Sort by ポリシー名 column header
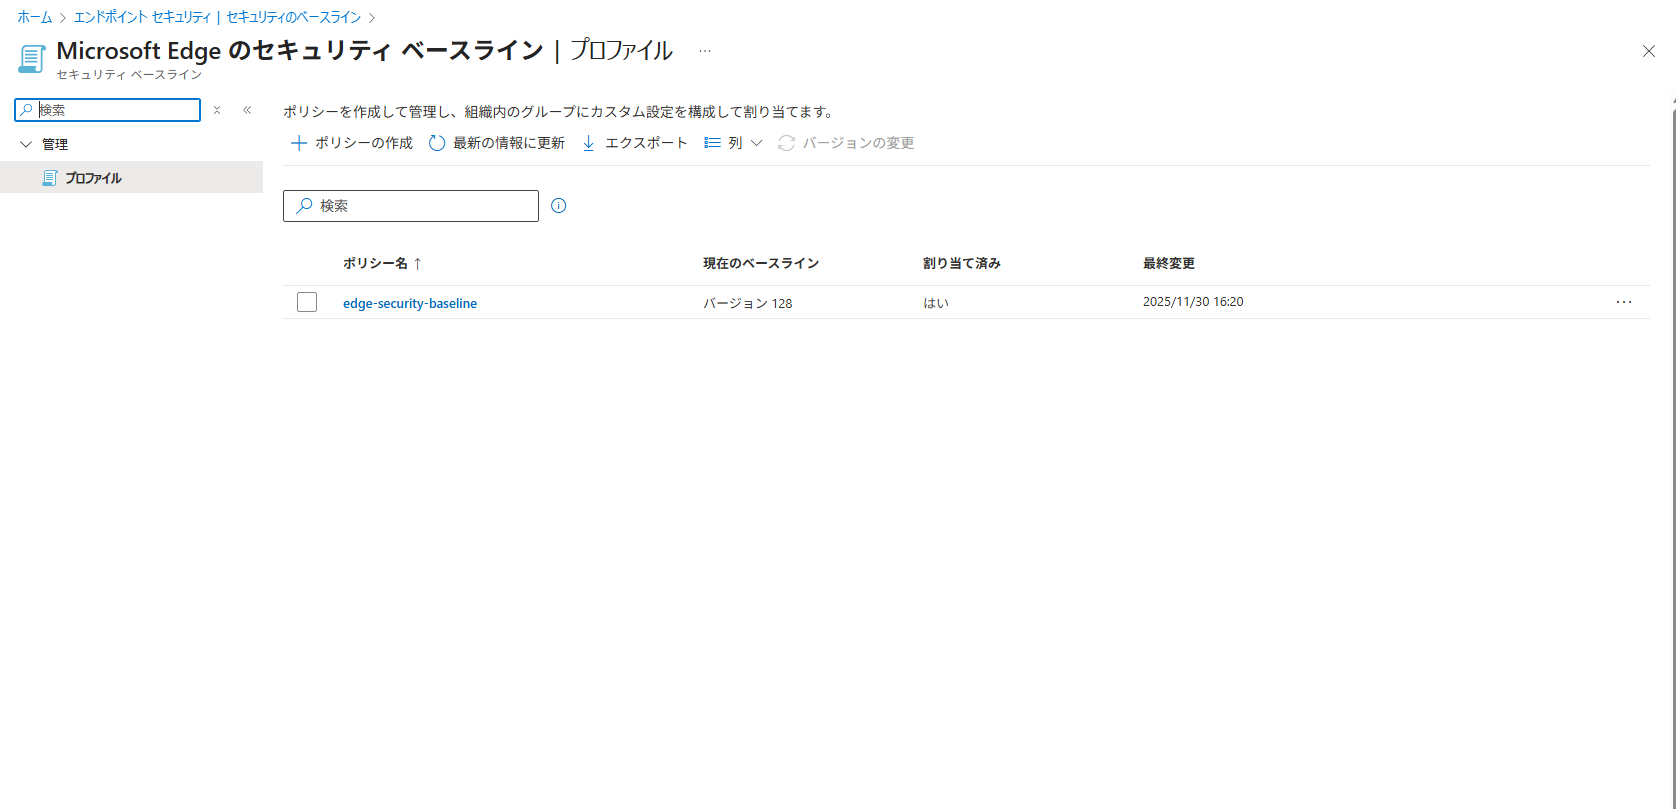The image size is (1676, 809). (382, 263)
